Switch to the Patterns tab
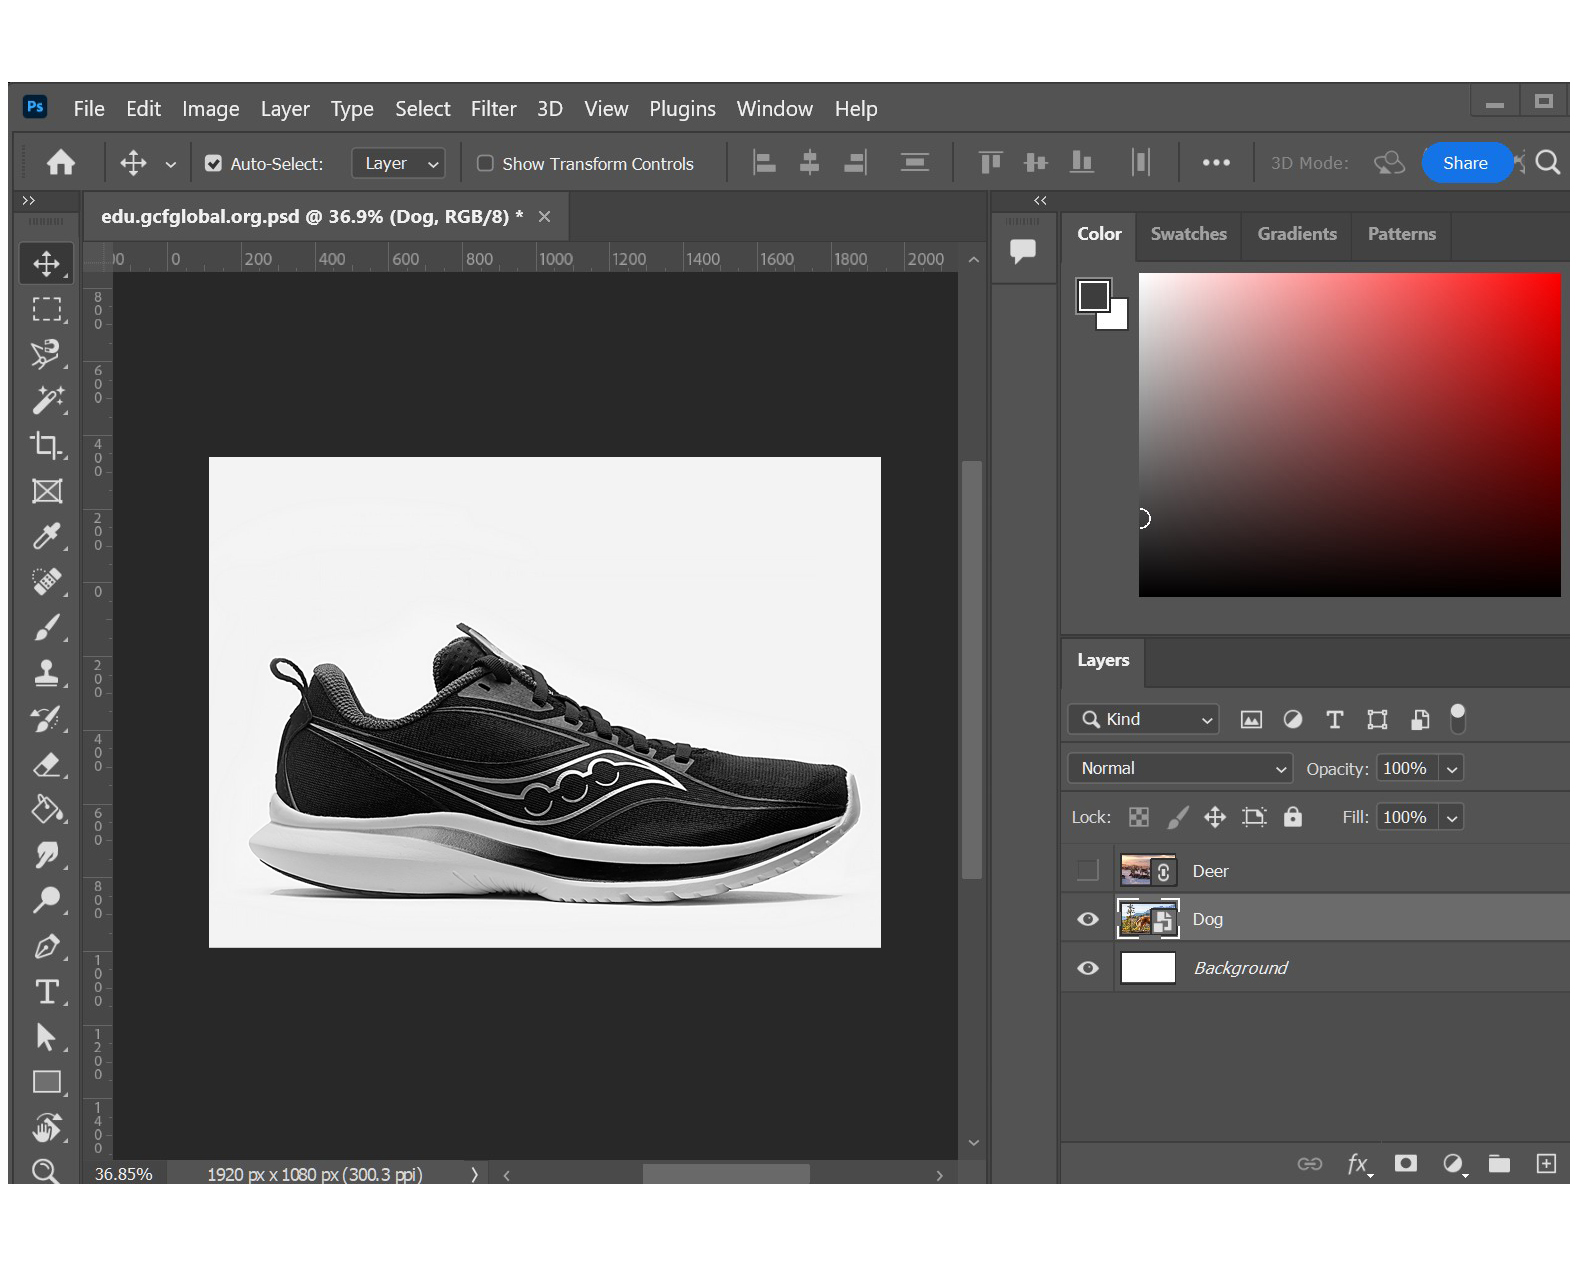 point(1401,234)
